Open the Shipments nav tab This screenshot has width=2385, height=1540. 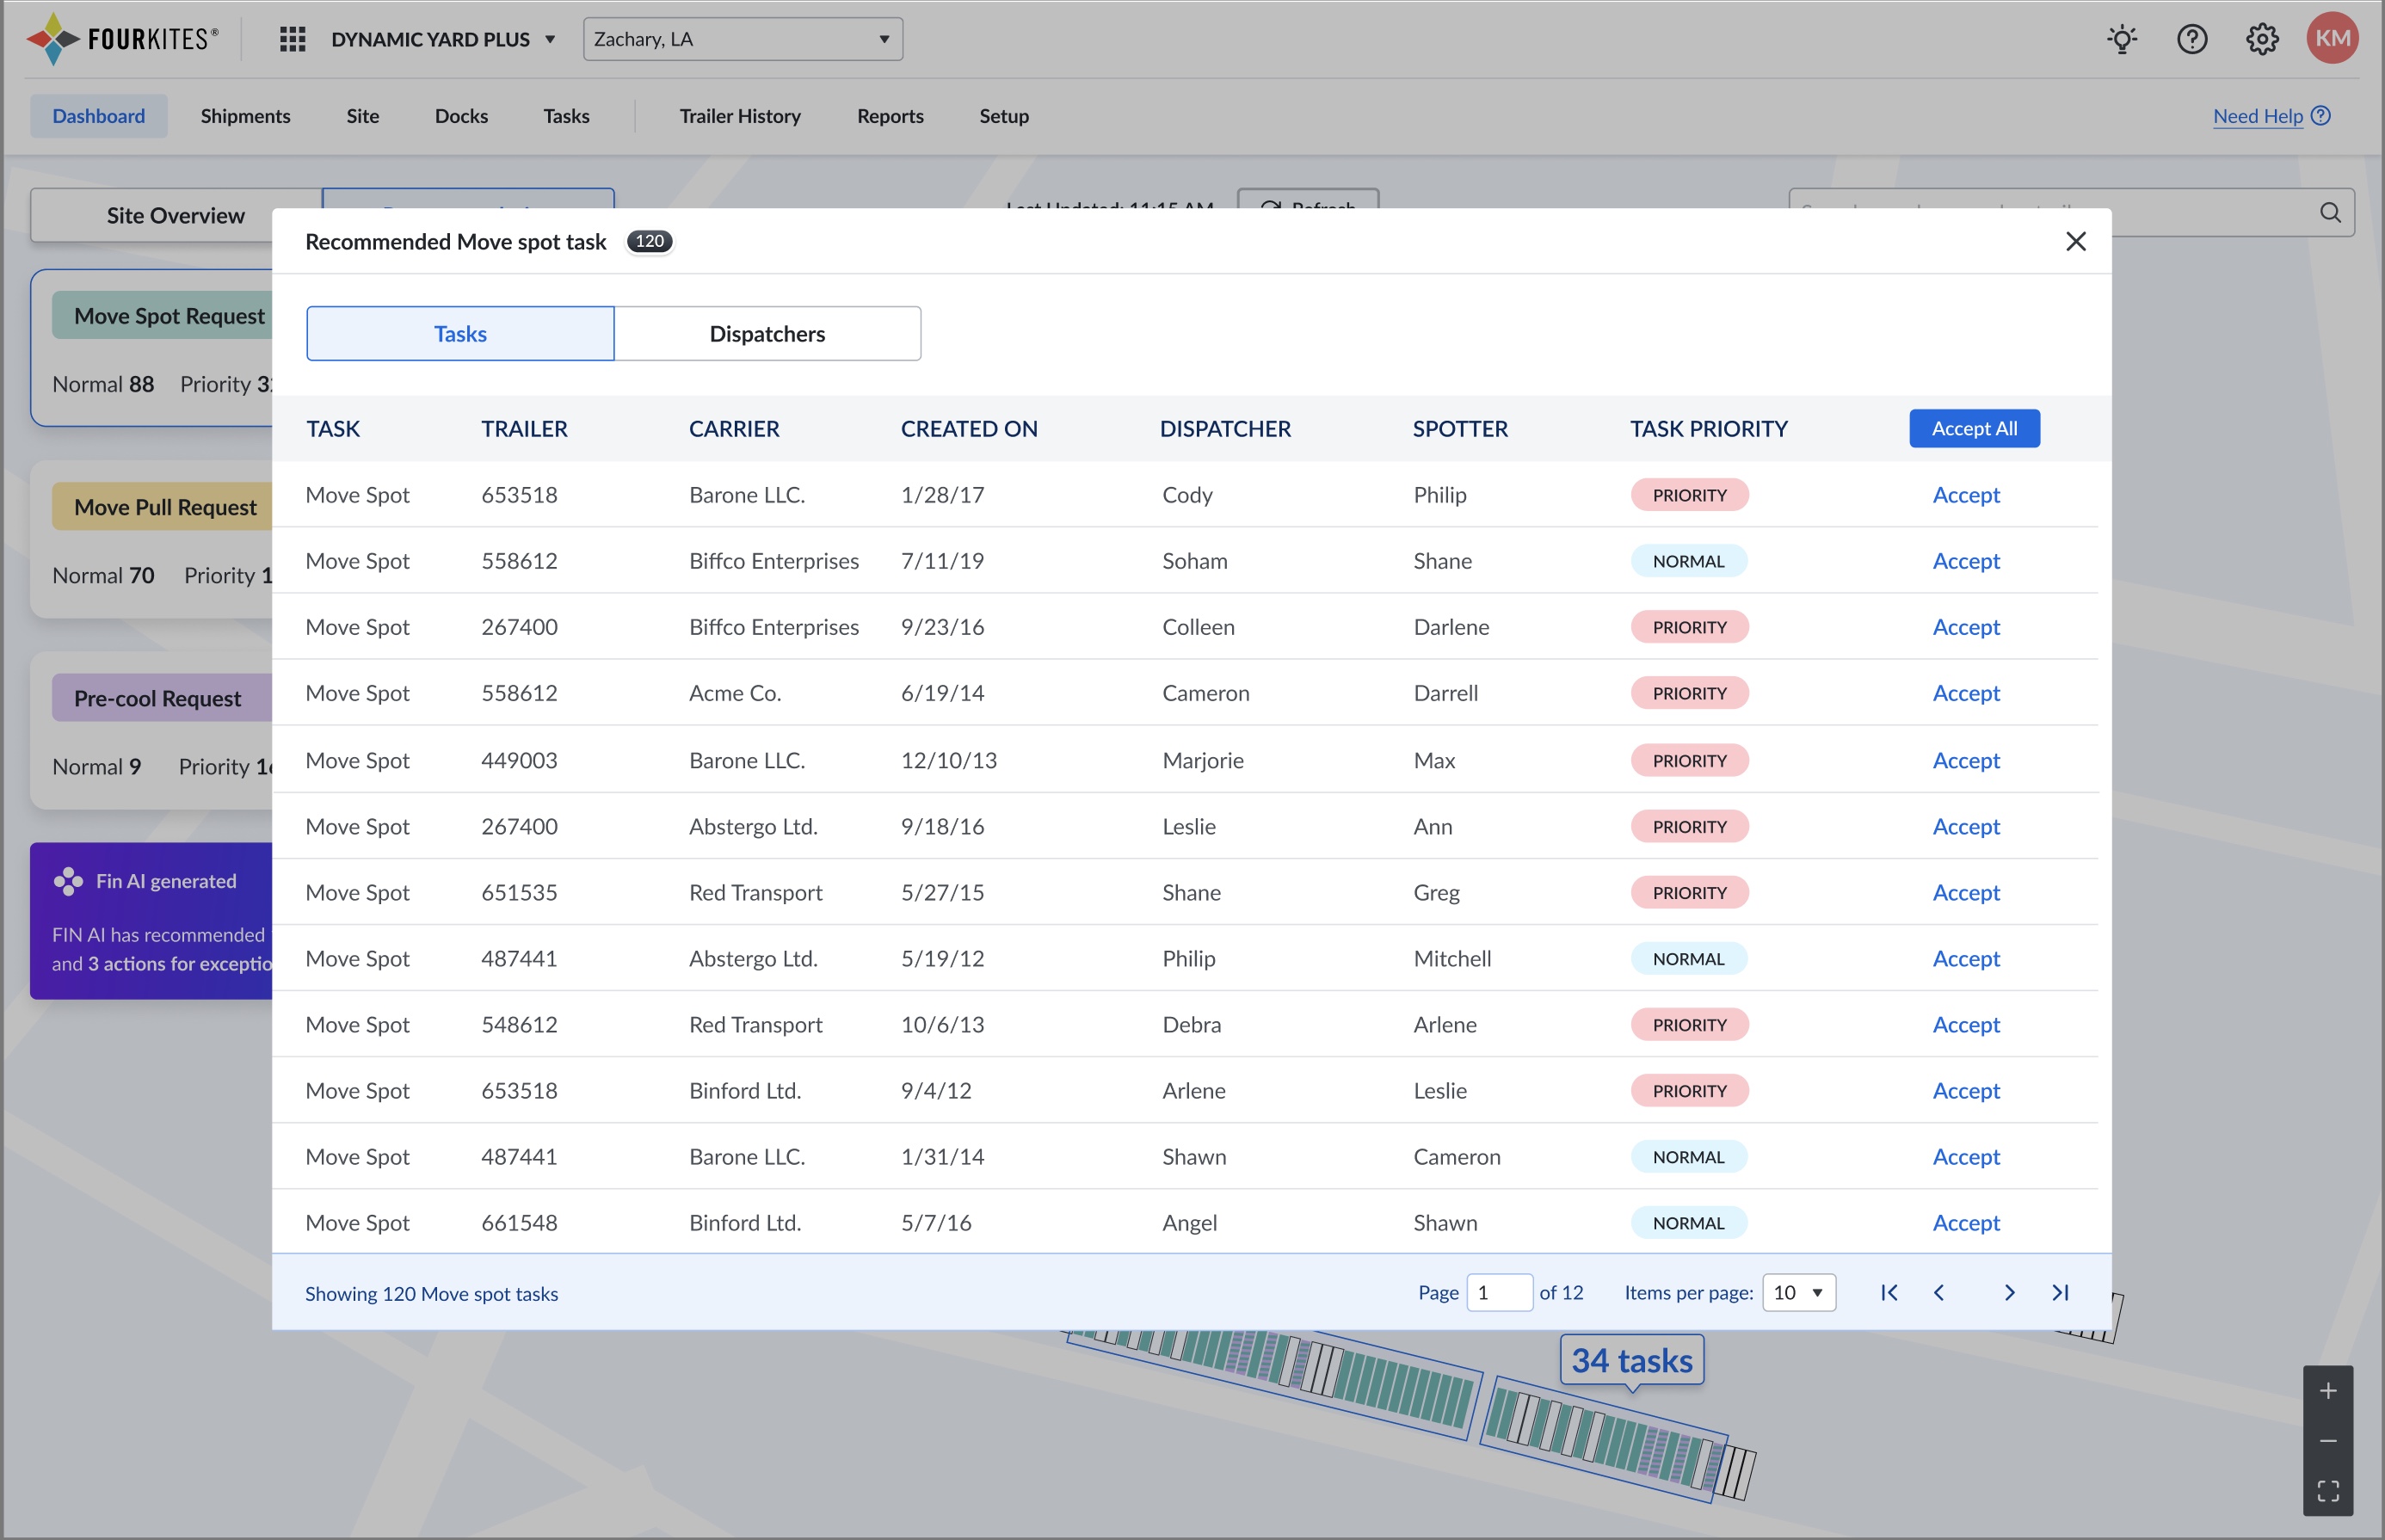tap(245, 116)
